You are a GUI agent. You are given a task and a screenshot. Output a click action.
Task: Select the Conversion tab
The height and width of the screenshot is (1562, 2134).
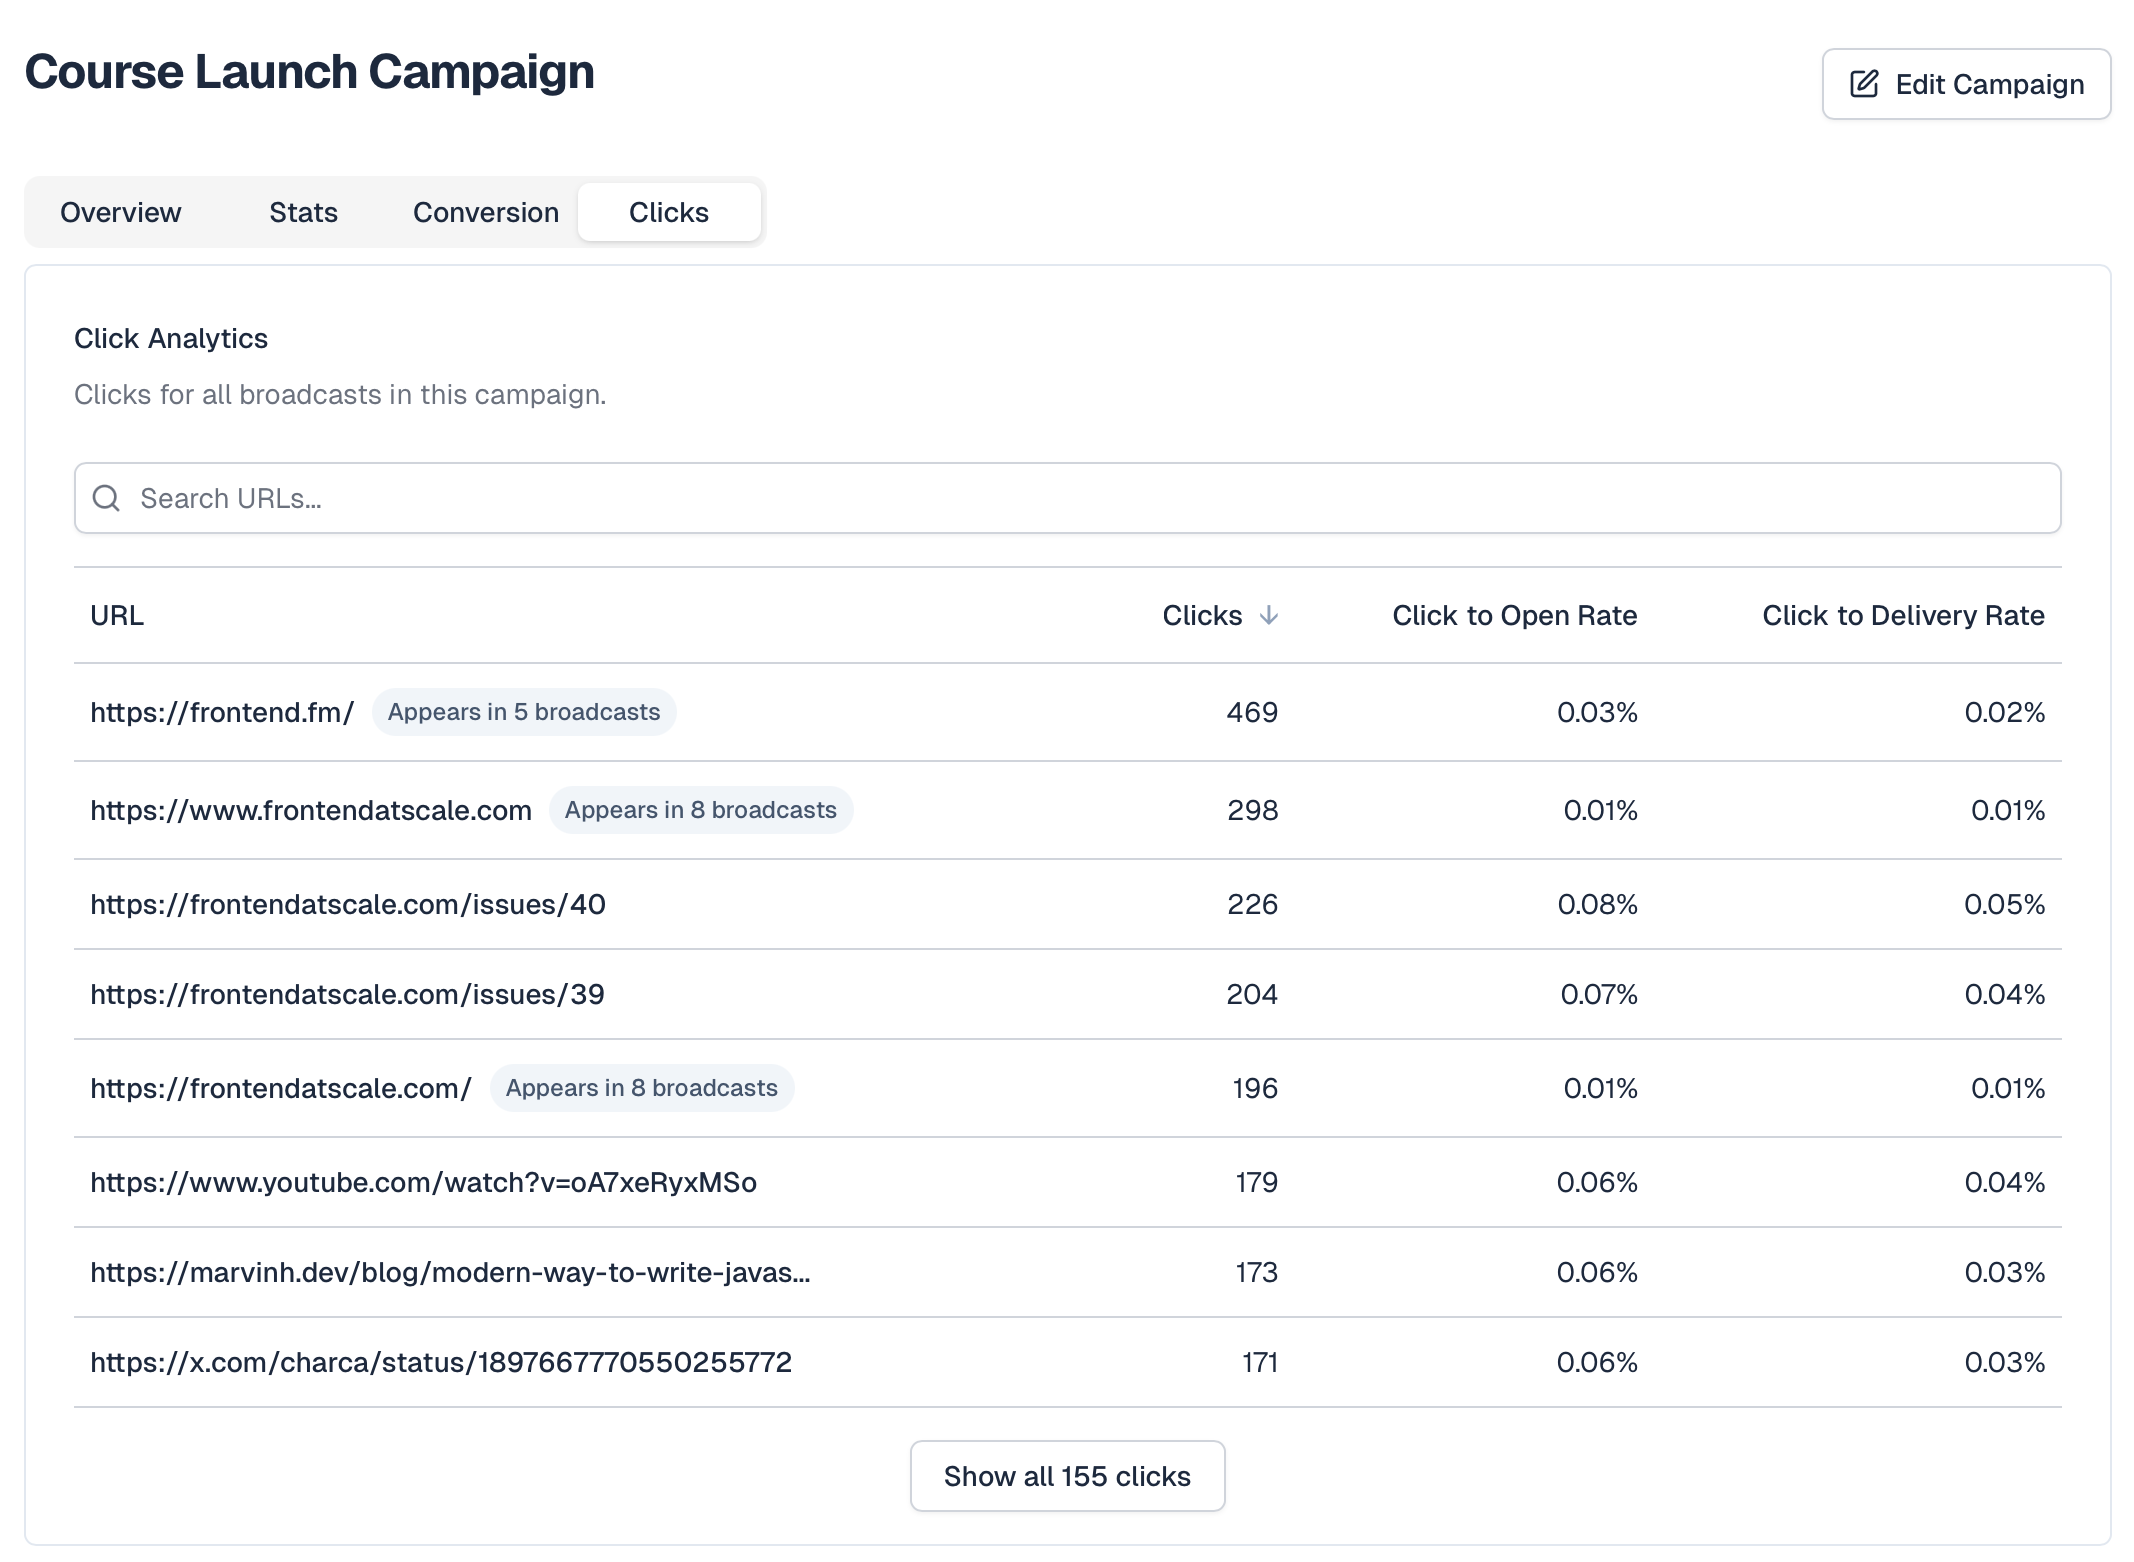pos(485,212)
